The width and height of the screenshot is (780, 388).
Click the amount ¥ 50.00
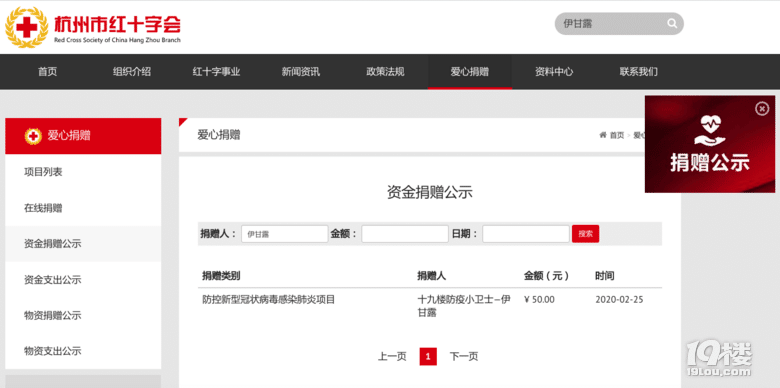pyautogui.click(x=539, y=300)
